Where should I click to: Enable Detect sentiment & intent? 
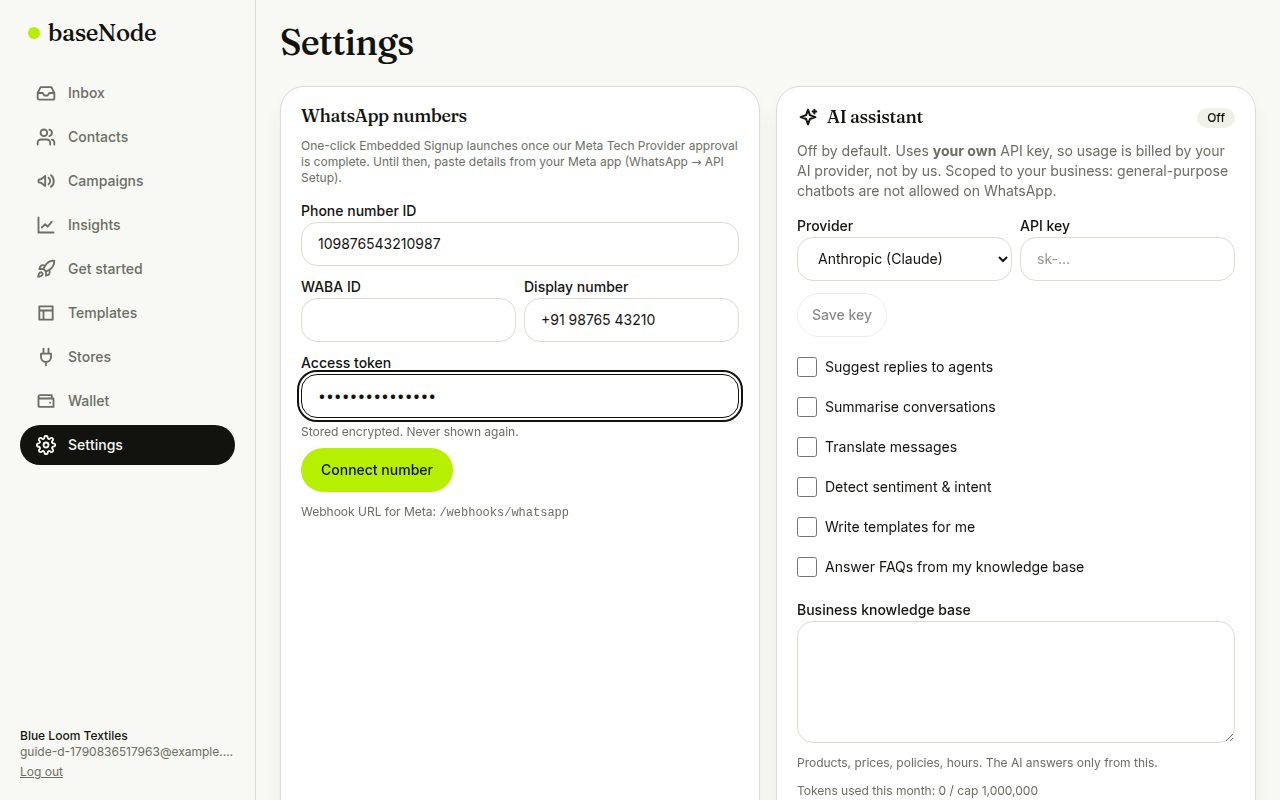click(x=807, y=487)
